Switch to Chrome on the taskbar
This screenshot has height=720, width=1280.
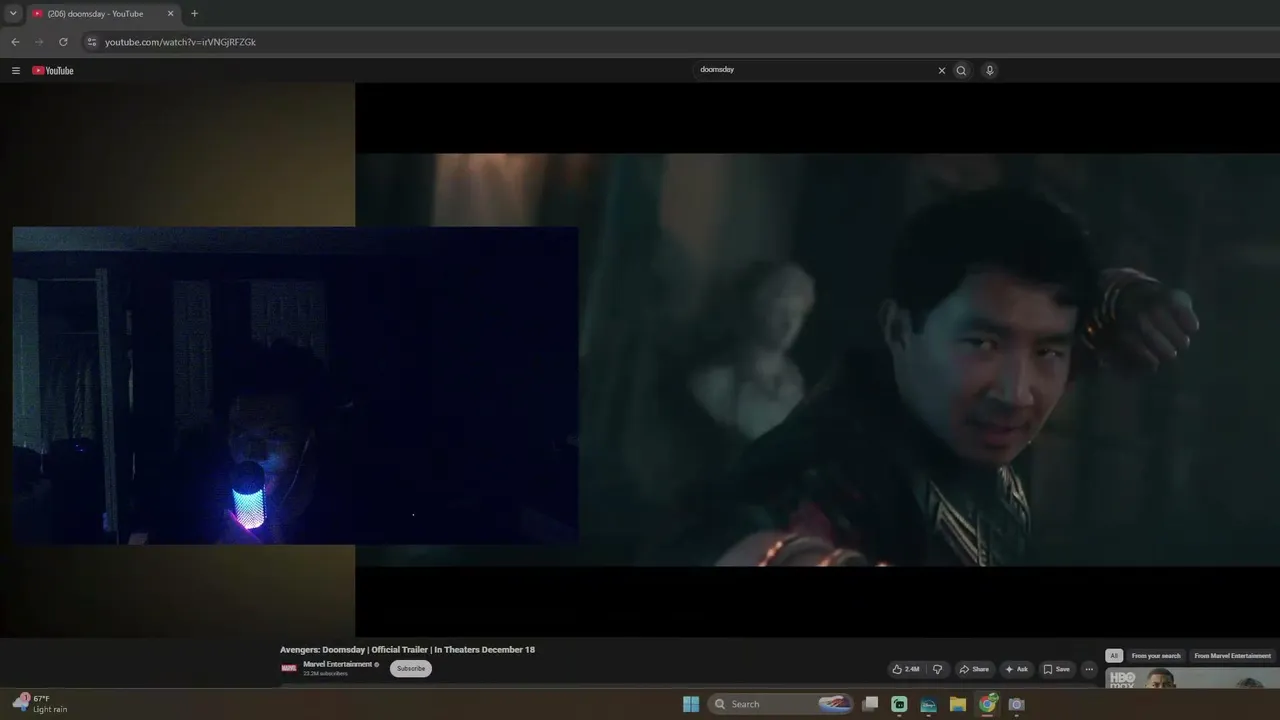coord(987,704)
